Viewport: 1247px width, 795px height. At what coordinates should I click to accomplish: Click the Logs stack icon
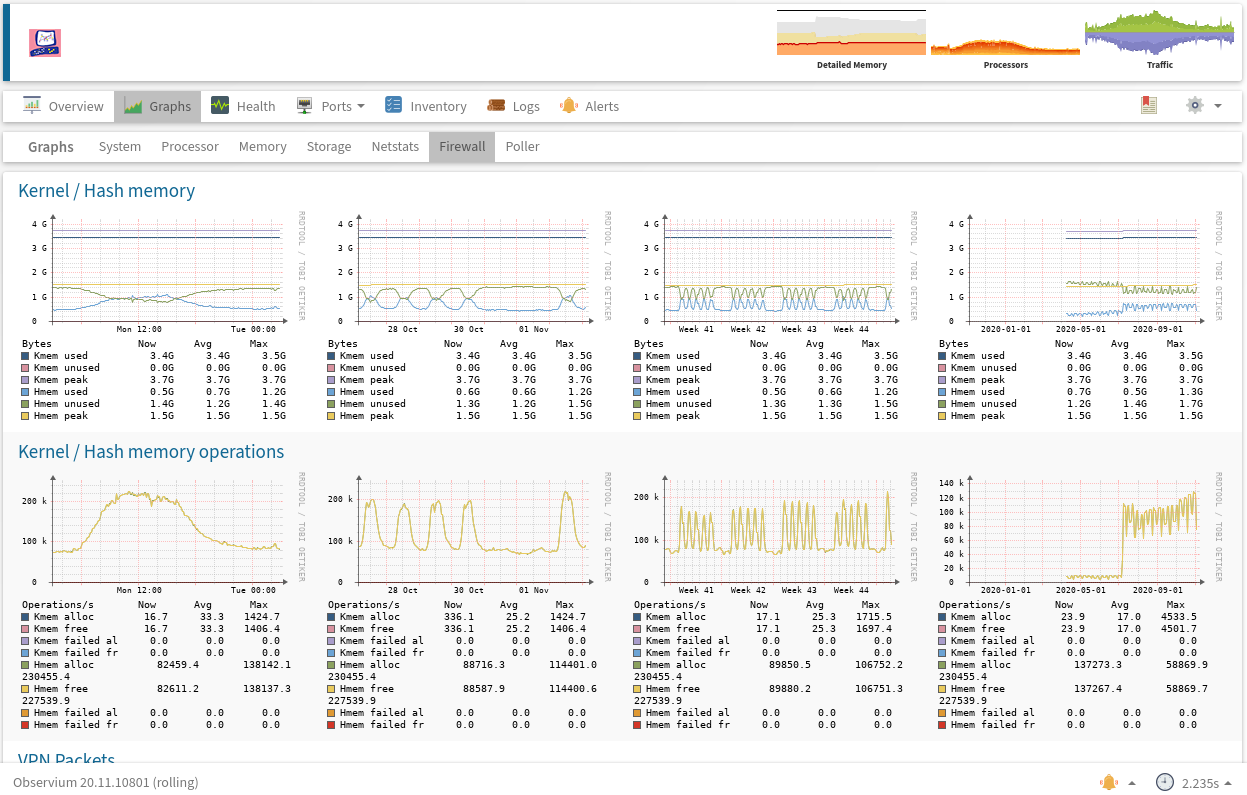click(496, 105)
